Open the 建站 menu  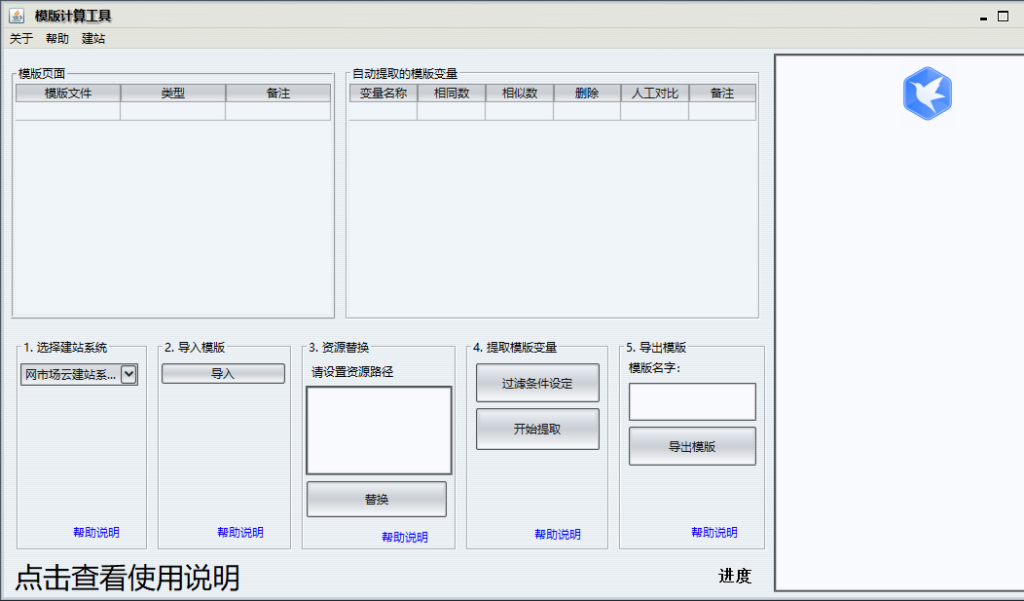pos(93,38)
